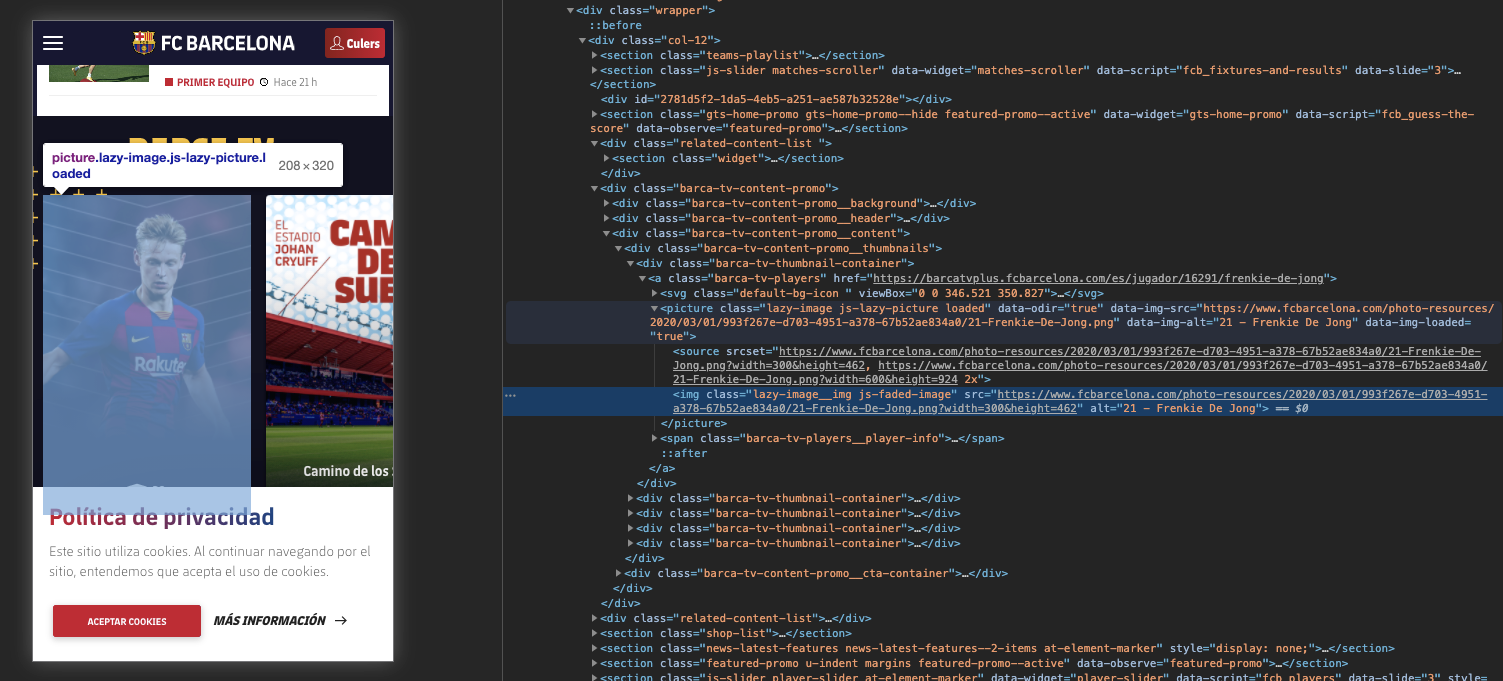Expand the gts-home-promo section node
This screenshot has width=1503, height=681.
(595, 114)
